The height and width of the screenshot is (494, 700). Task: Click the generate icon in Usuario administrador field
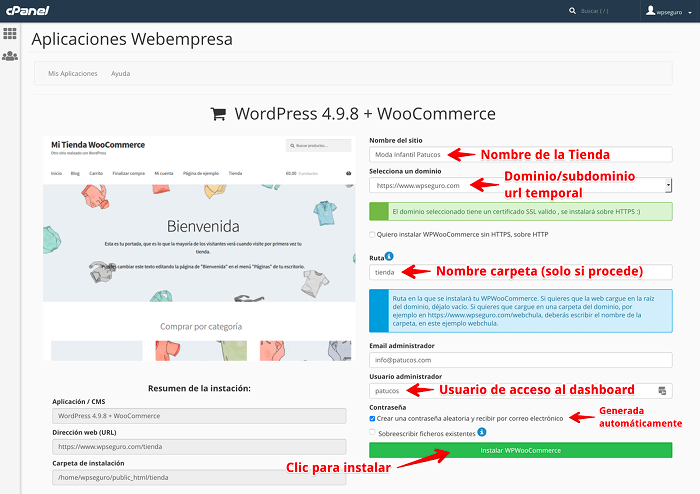tap(662, 391)
